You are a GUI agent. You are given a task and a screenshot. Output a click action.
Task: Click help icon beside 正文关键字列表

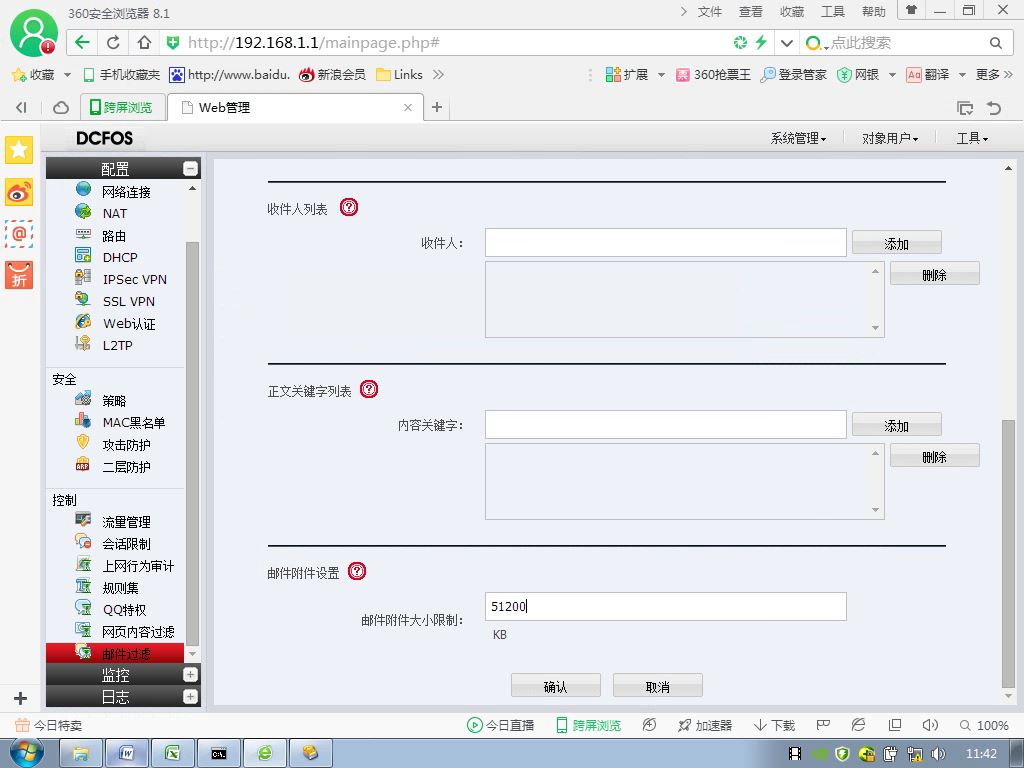[369, 389]
